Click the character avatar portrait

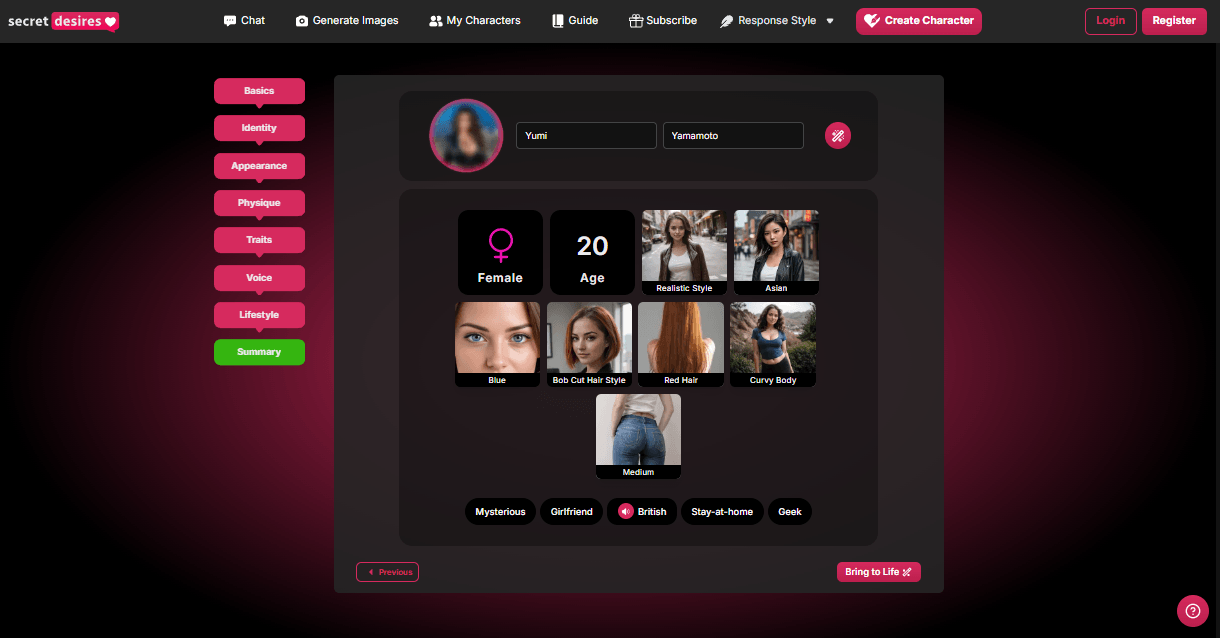point(466,136)
